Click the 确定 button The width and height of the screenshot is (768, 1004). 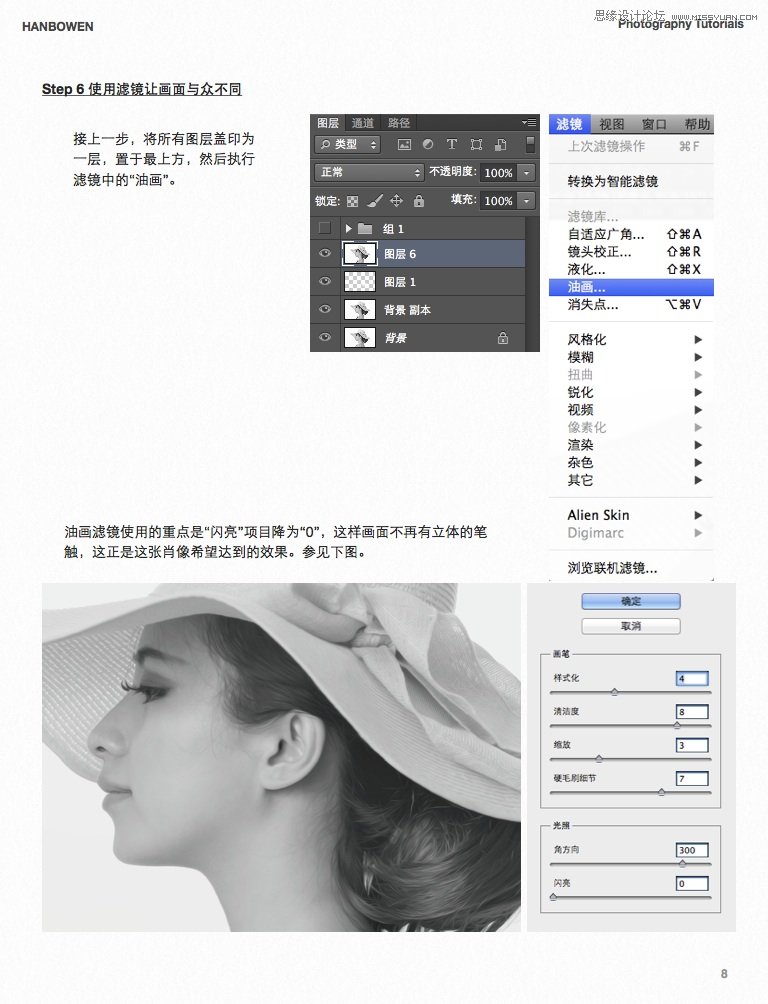tap(631, 601)
